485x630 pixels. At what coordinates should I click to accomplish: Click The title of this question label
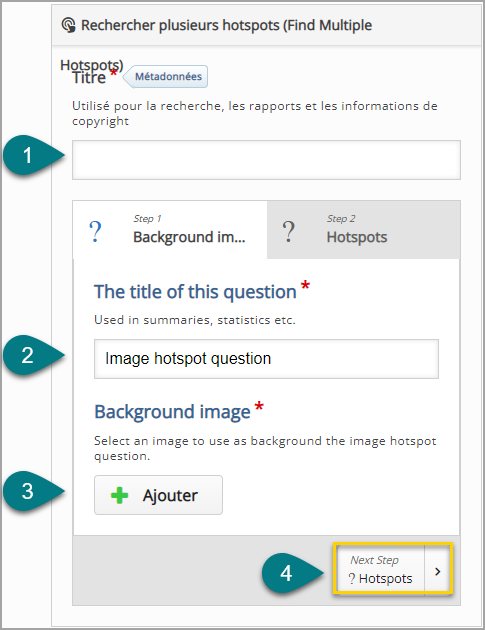[x=195, y=292]
